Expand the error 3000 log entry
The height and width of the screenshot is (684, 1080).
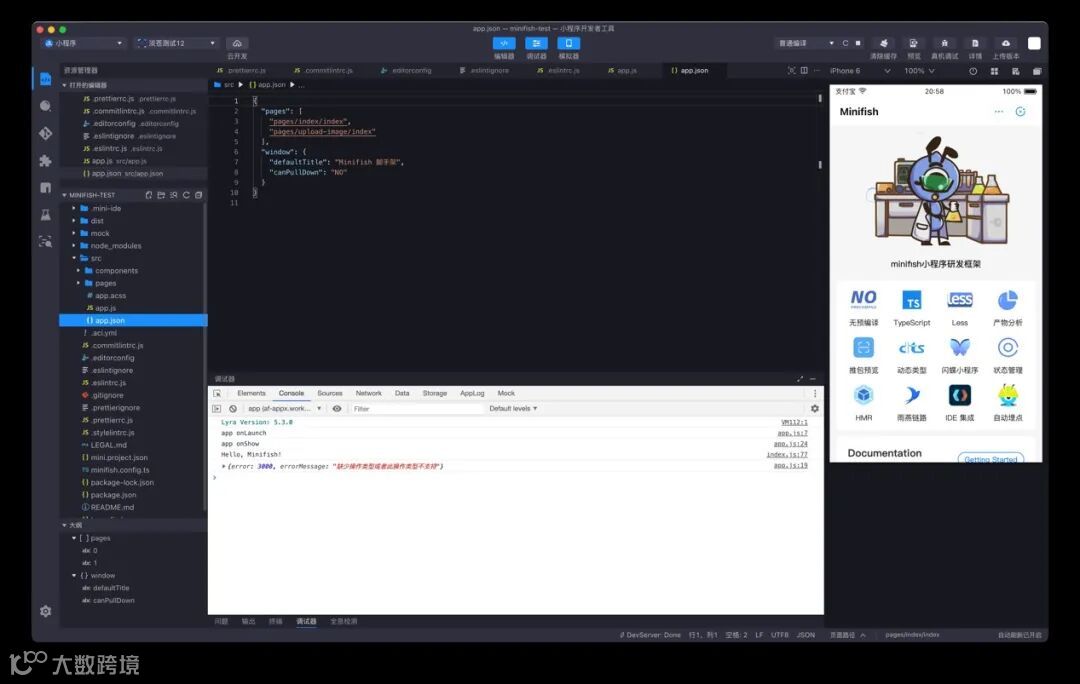223,466
